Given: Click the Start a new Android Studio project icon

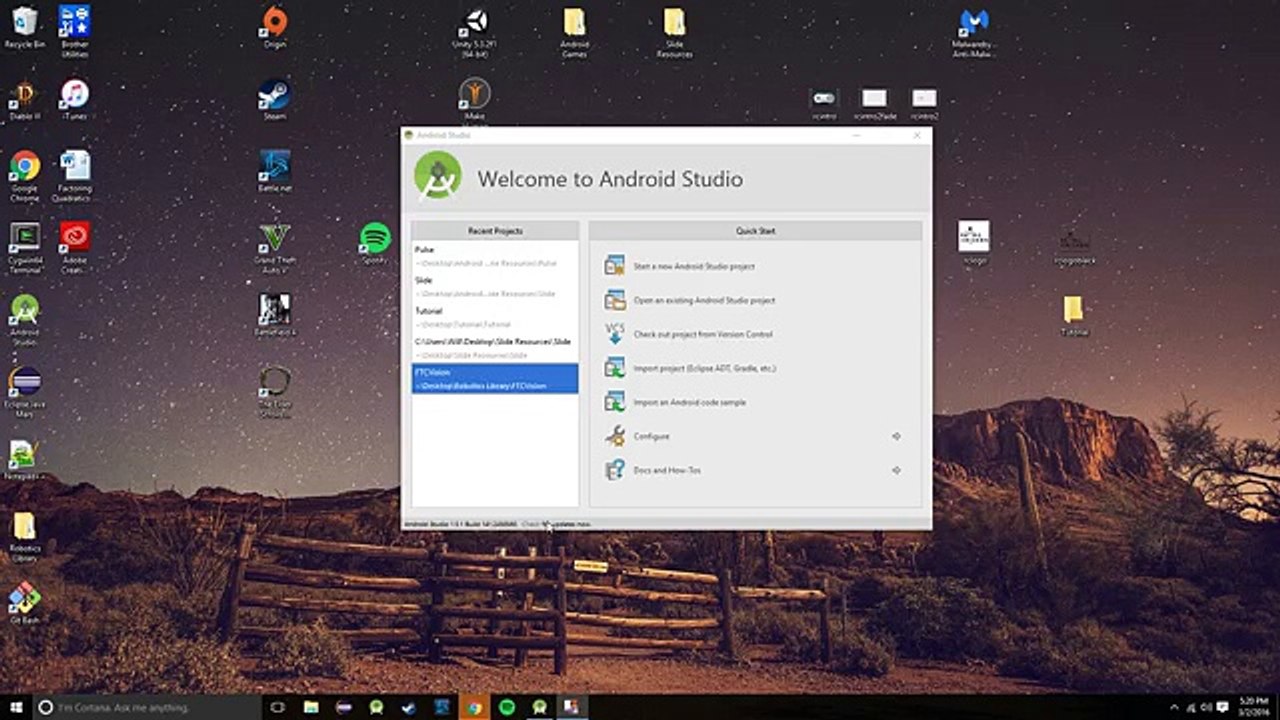Looking at the screenshot, I should pos(615,266).
